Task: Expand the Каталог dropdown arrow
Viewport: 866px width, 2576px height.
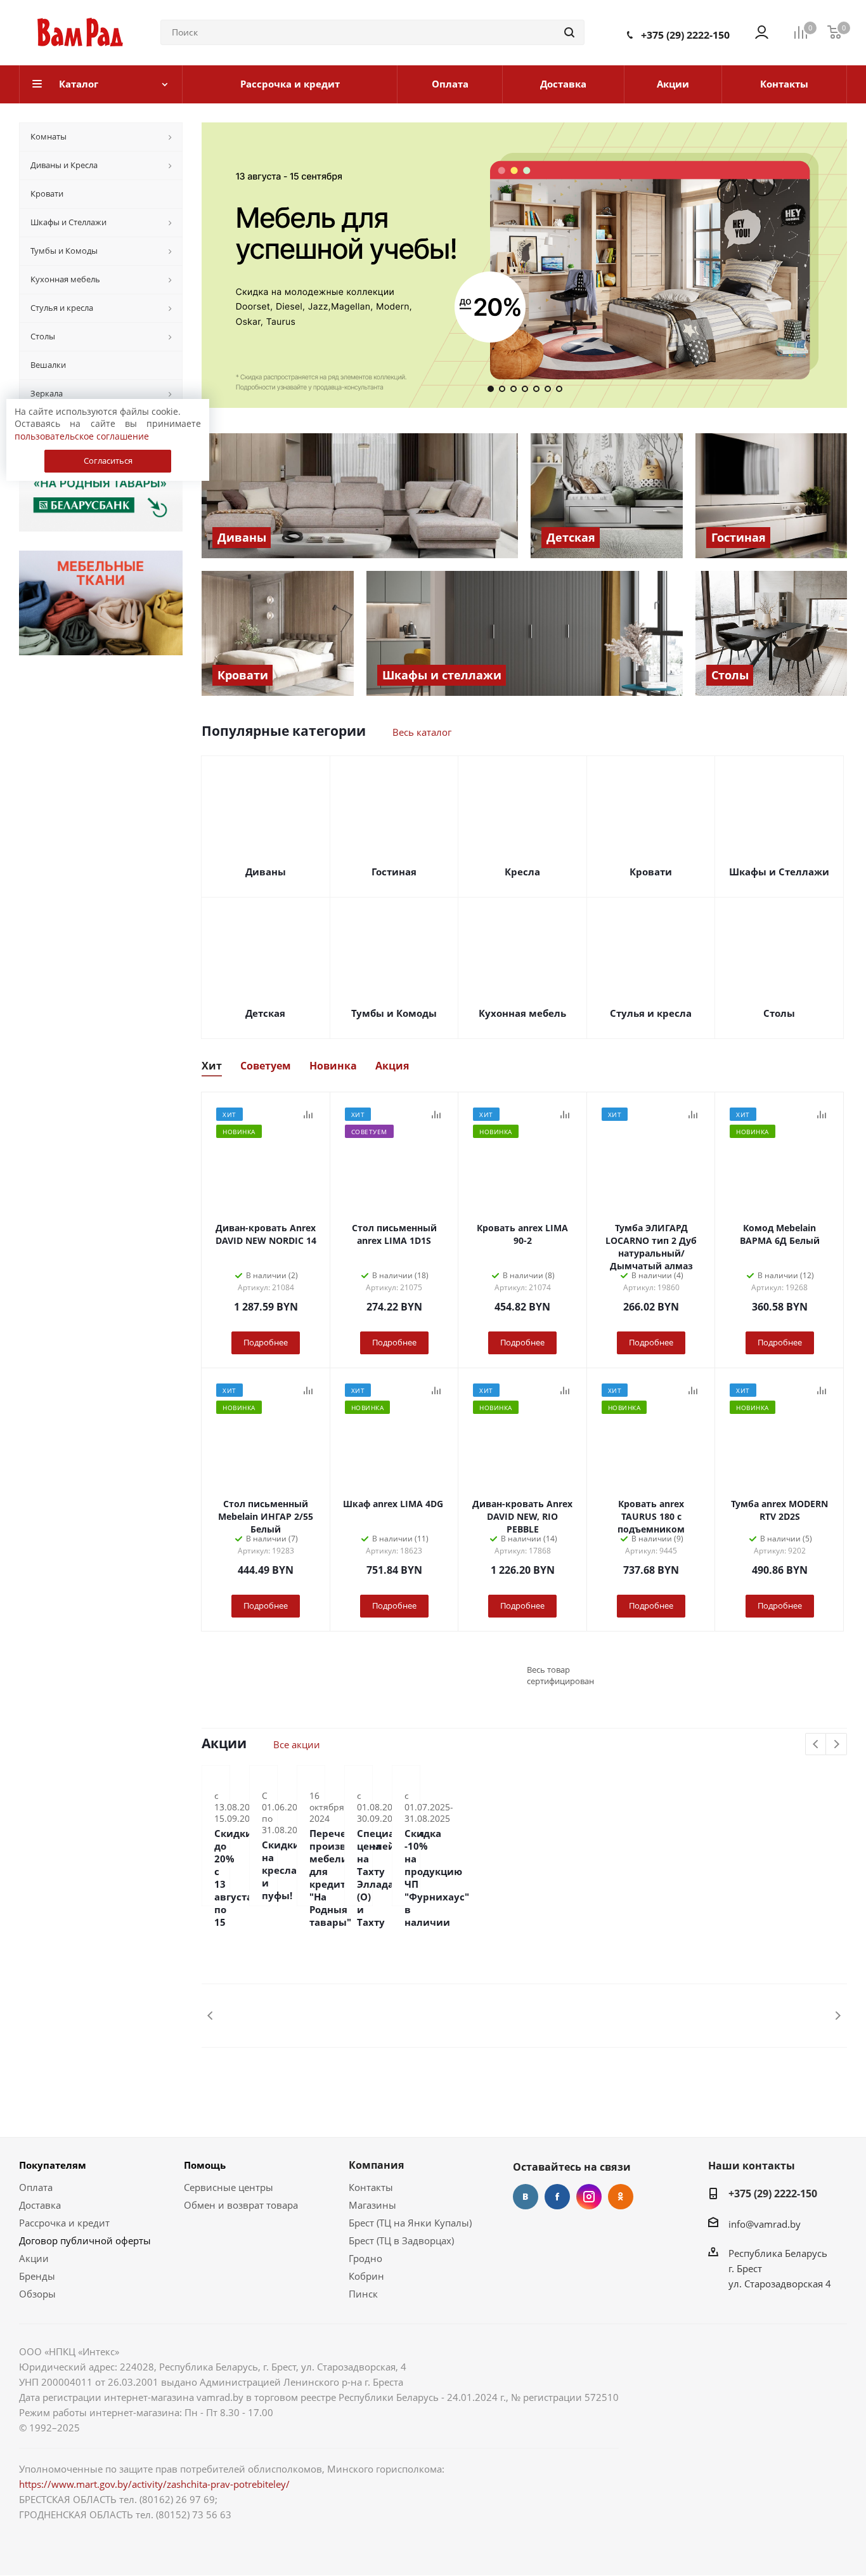Action: pyautogui.click(x=165, y=84)
